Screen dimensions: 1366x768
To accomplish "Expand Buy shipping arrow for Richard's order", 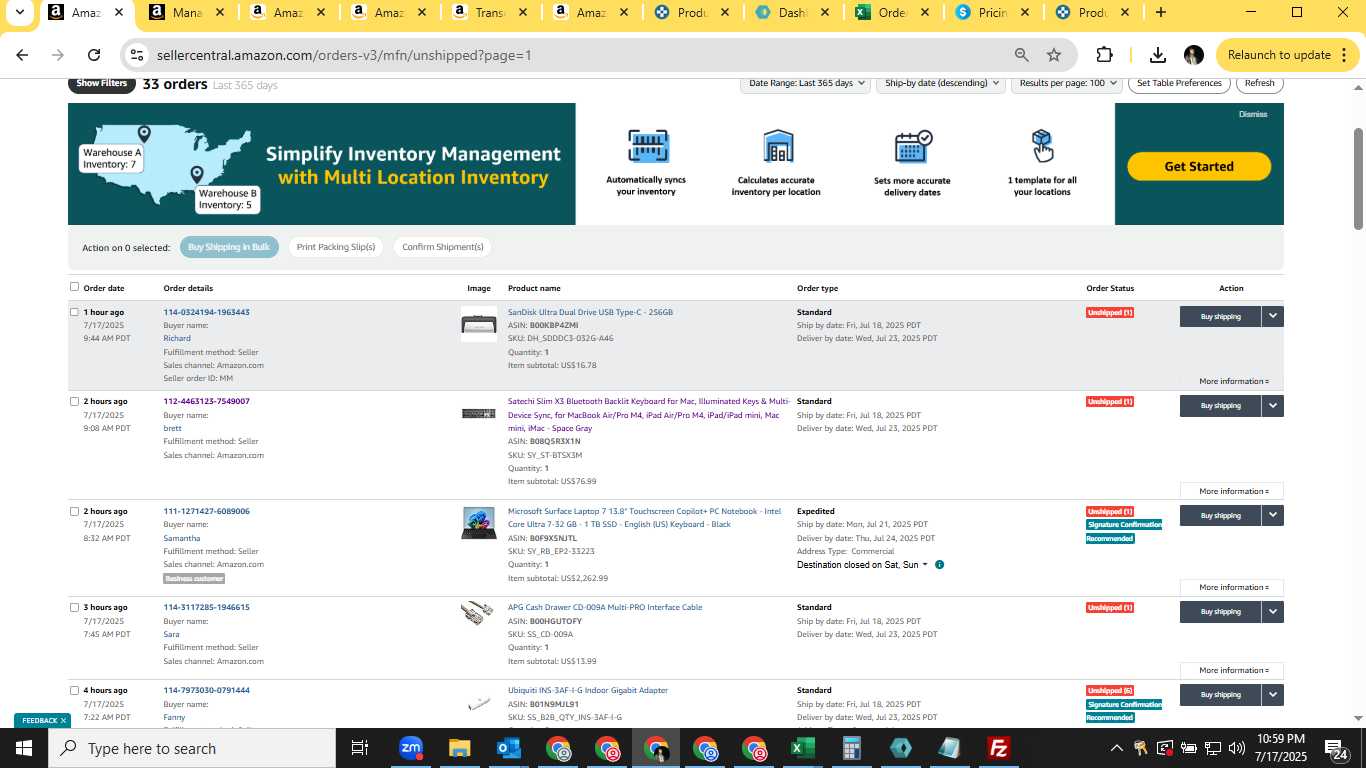I will (1272, 316).
